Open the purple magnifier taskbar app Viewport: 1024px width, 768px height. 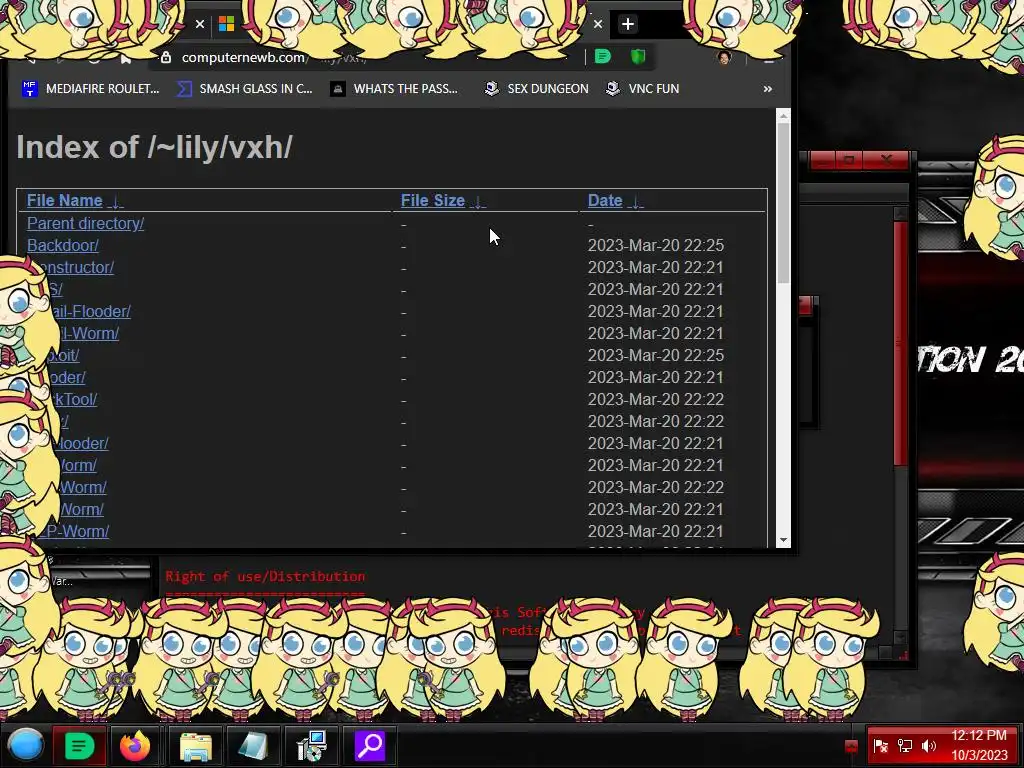370,745
